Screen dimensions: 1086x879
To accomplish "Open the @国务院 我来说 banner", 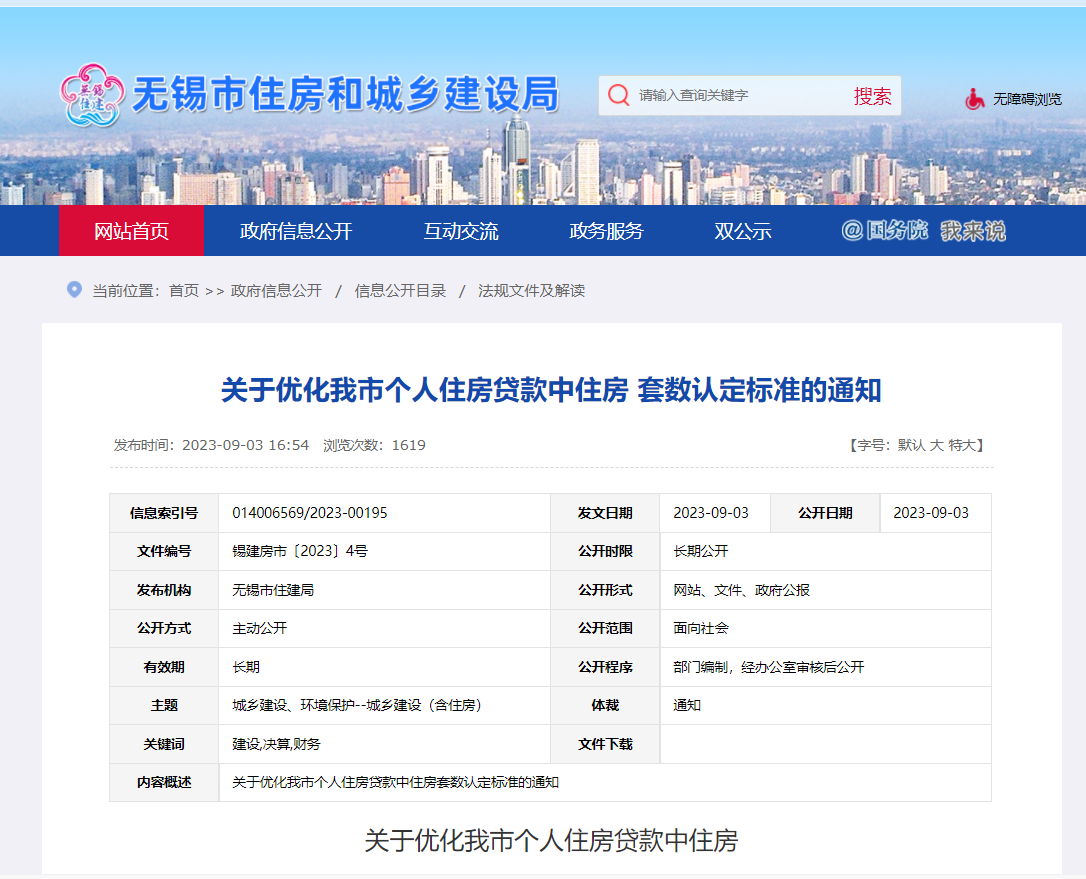I will tap(923, 231).
